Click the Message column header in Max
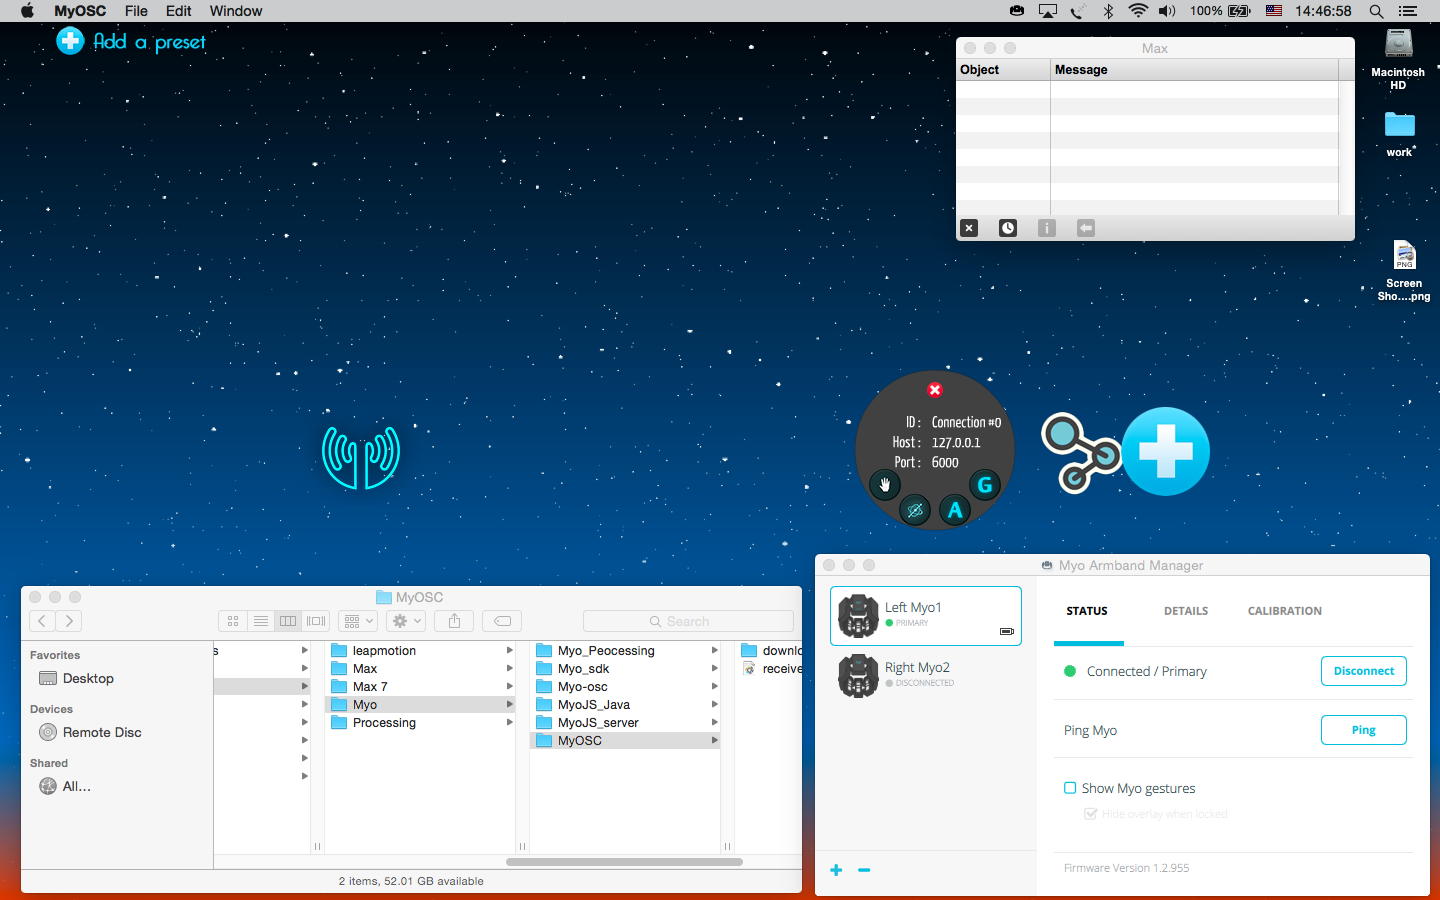Screen dimensions: 1440x900 point(1195,70)
